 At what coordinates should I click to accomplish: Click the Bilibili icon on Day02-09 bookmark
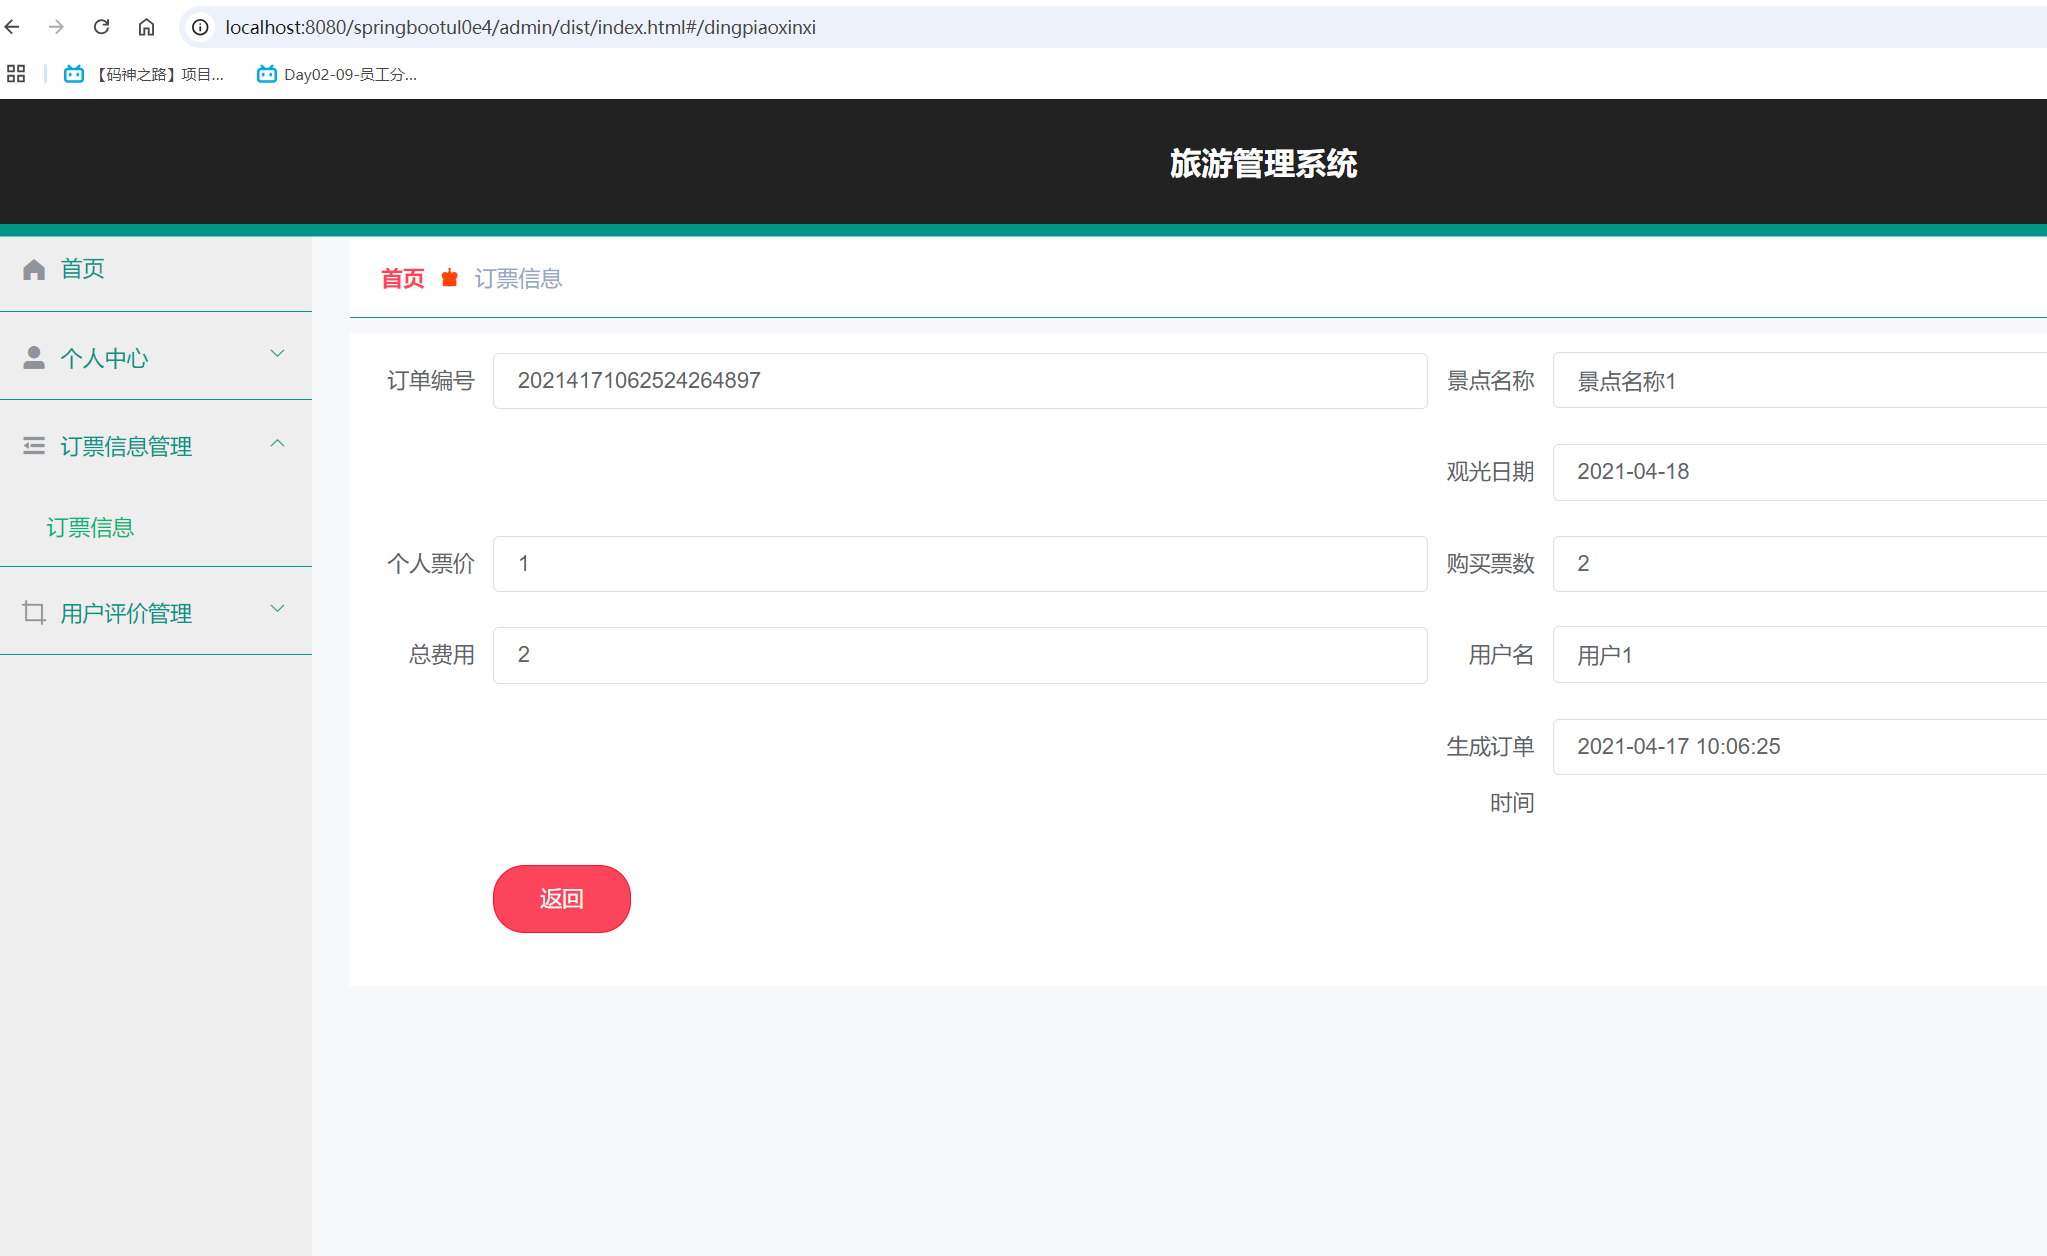pos(265,73)
